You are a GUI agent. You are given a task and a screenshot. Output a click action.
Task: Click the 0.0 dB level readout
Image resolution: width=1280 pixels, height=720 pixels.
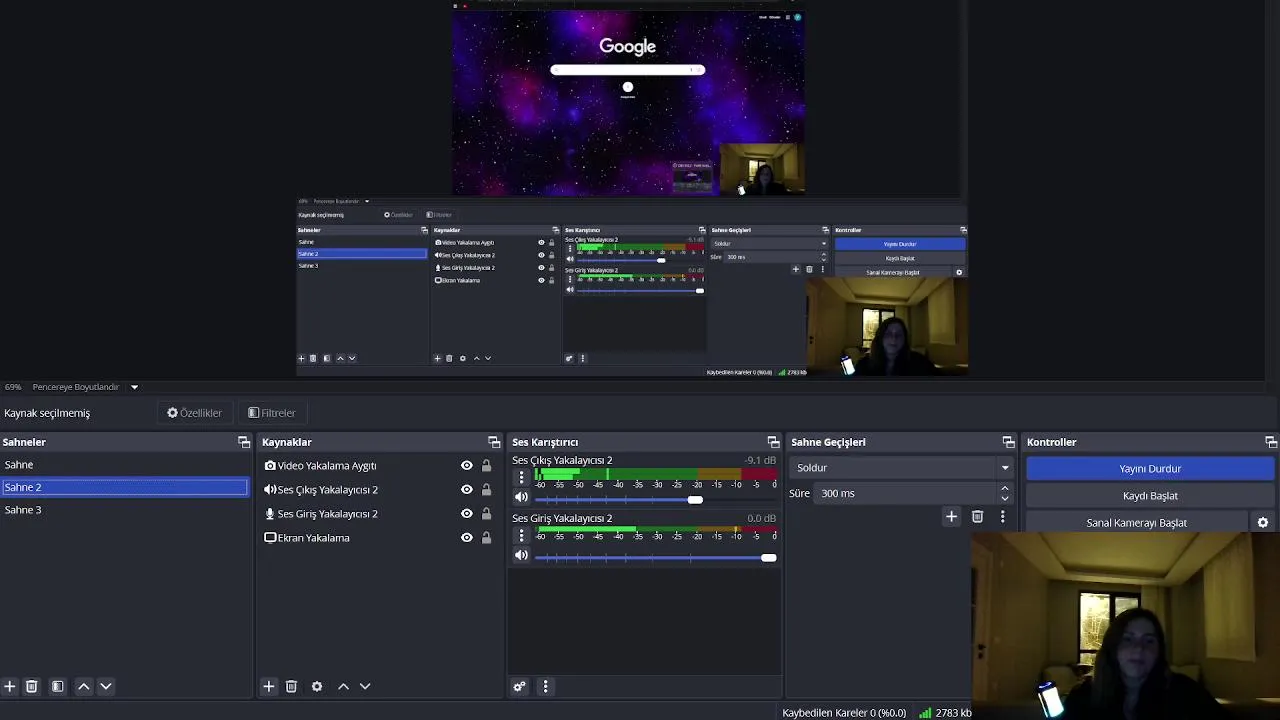pyautogui.click(x=761, y=518)
